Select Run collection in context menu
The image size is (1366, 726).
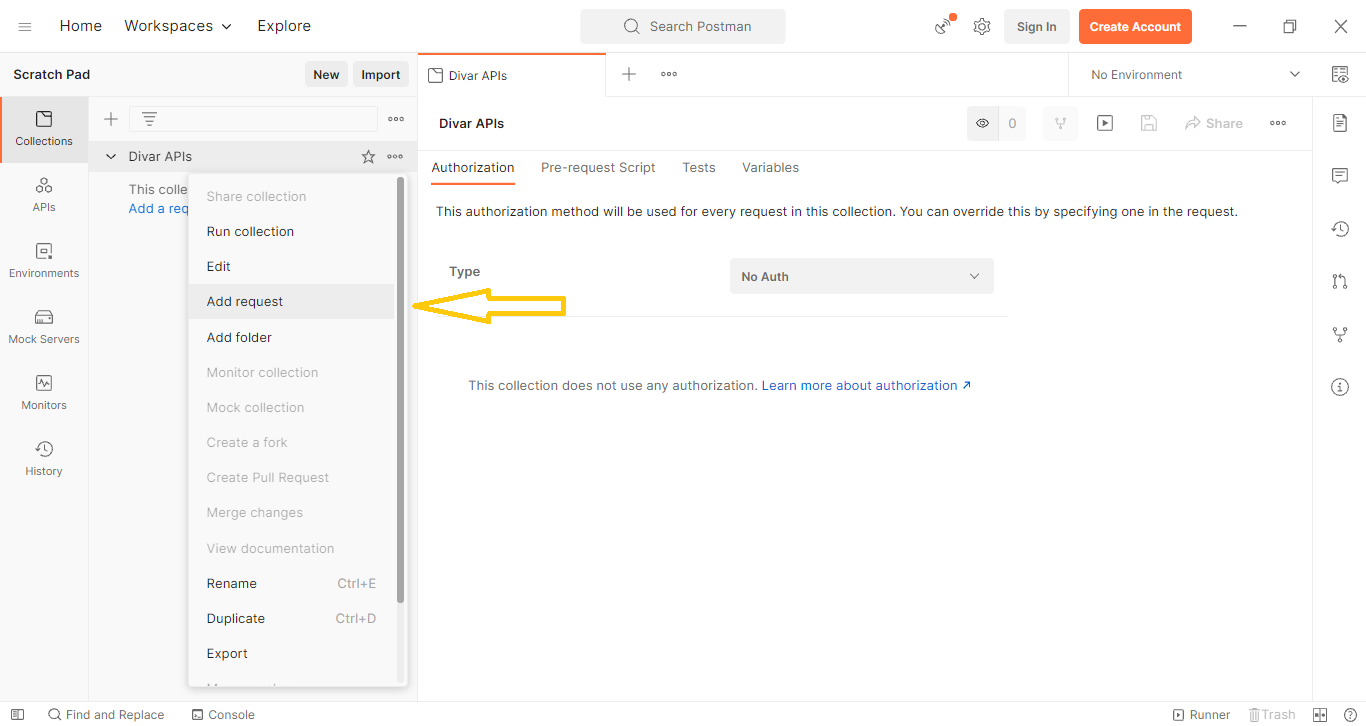tap(292, 231)
